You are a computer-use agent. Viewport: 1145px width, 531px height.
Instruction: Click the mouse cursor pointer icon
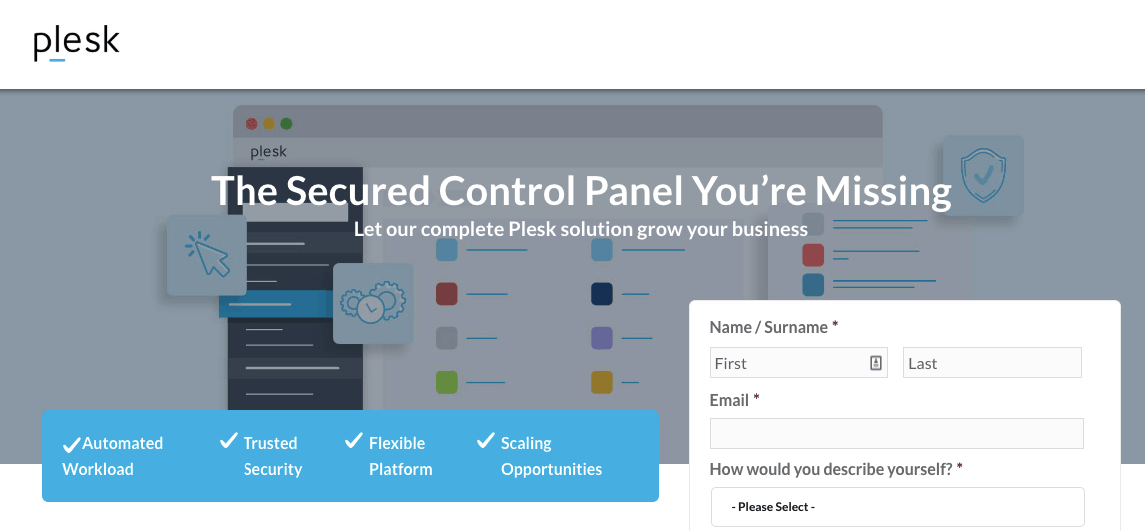(207, 254)
